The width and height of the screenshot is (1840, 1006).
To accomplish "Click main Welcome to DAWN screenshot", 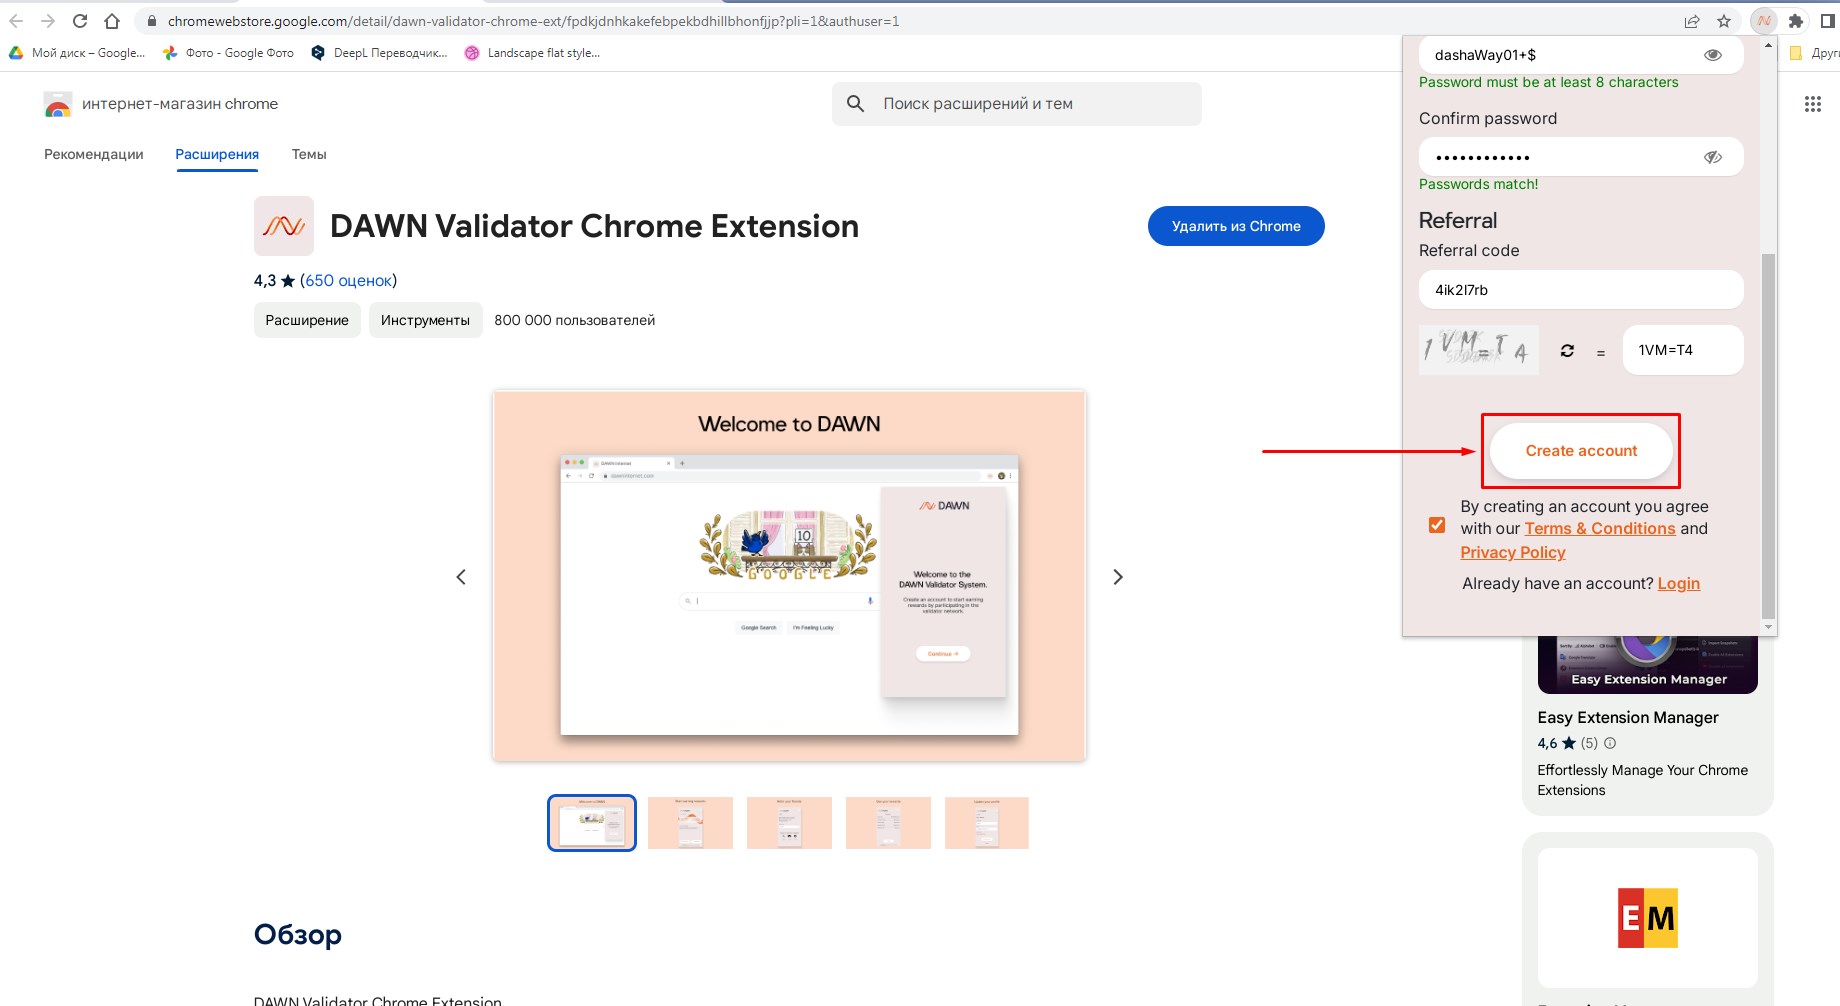I will pos(789,576).
